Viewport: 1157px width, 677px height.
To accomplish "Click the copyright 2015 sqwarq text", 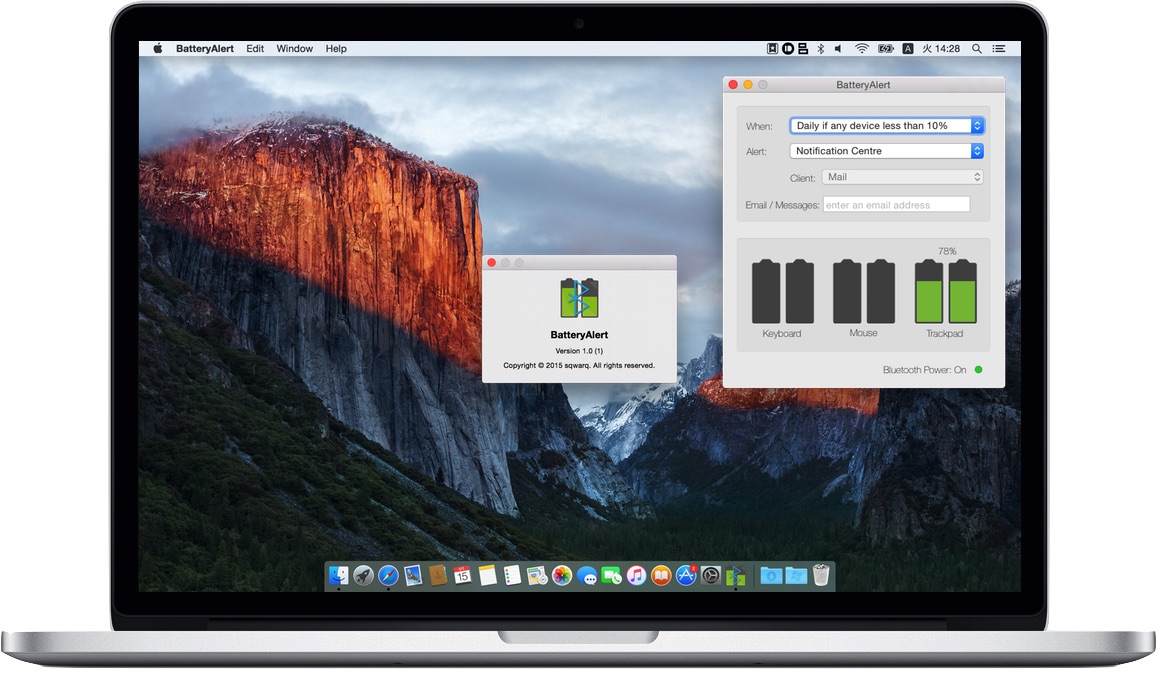I will pyautogui.click(x=579, y=365).
